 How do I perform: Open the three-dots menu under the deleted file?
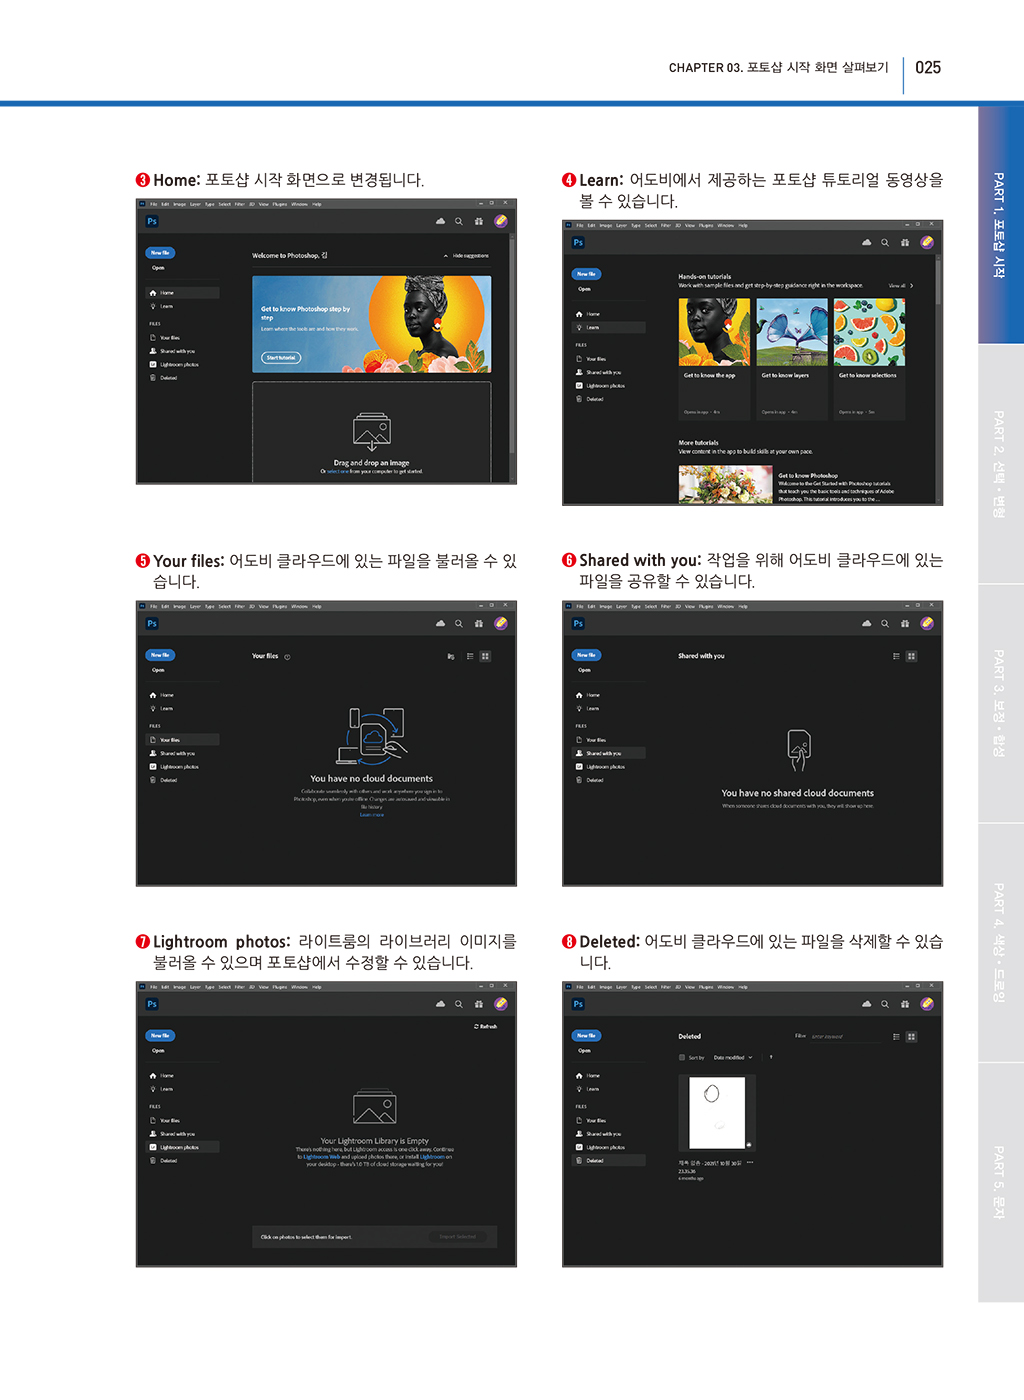point(750,1163)
